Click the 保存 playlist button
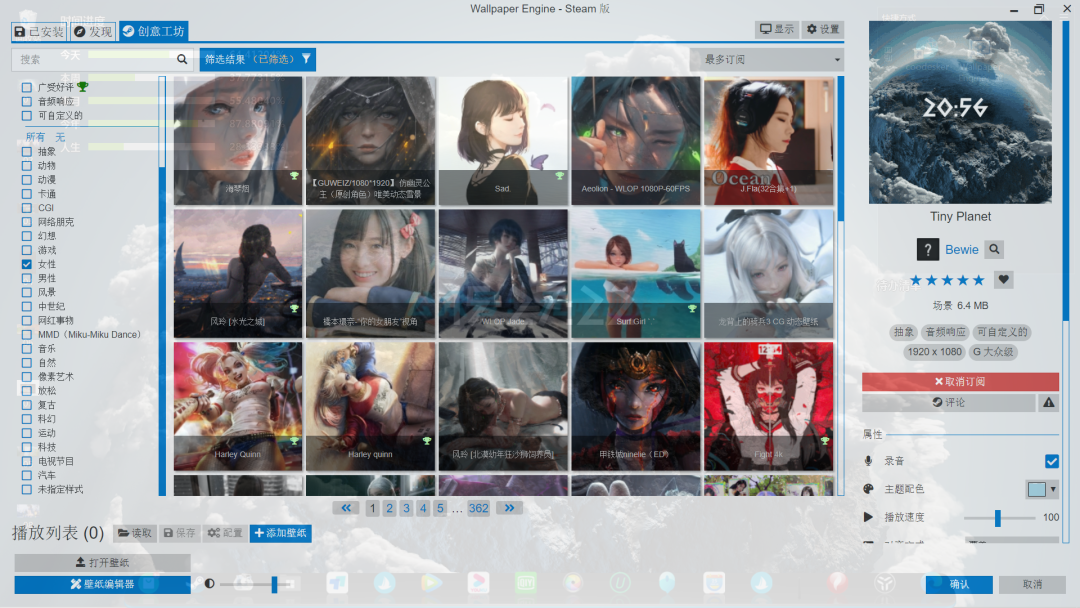The height and width of the screenshot is (608, 1080). [179, 533]
